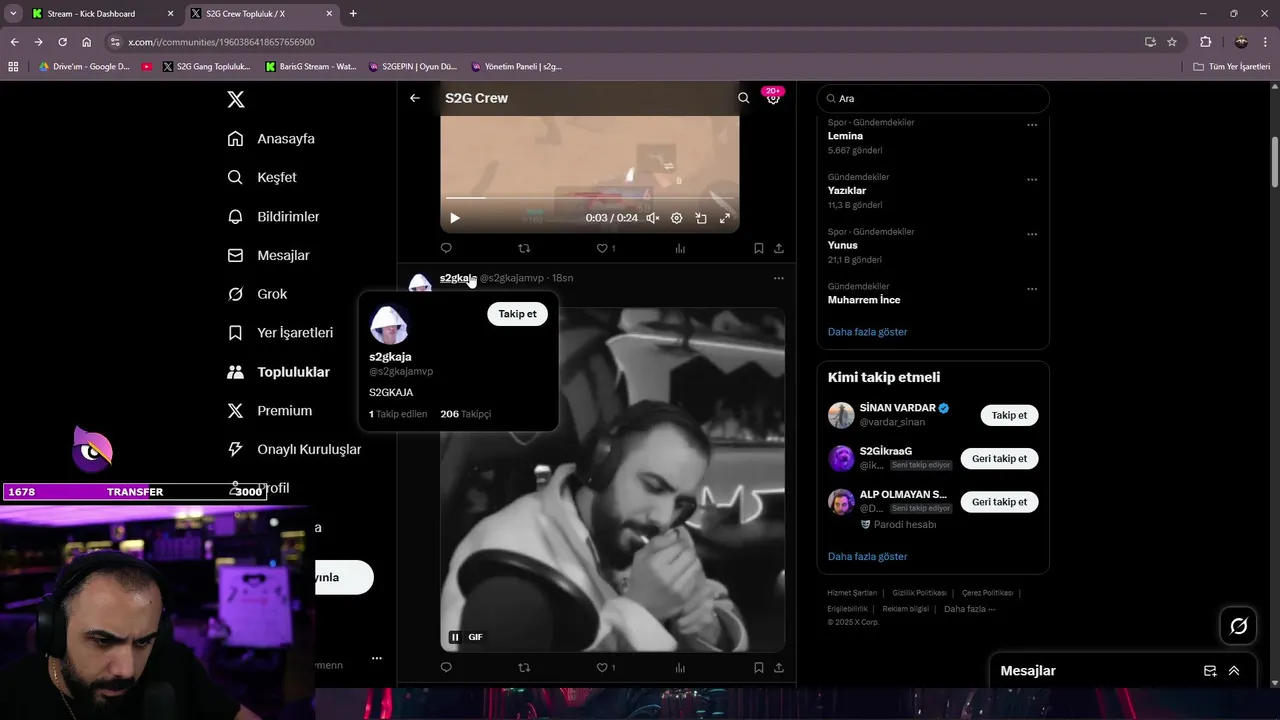
Task: Open video playback settings gear
Action: (x=677, y=218)
